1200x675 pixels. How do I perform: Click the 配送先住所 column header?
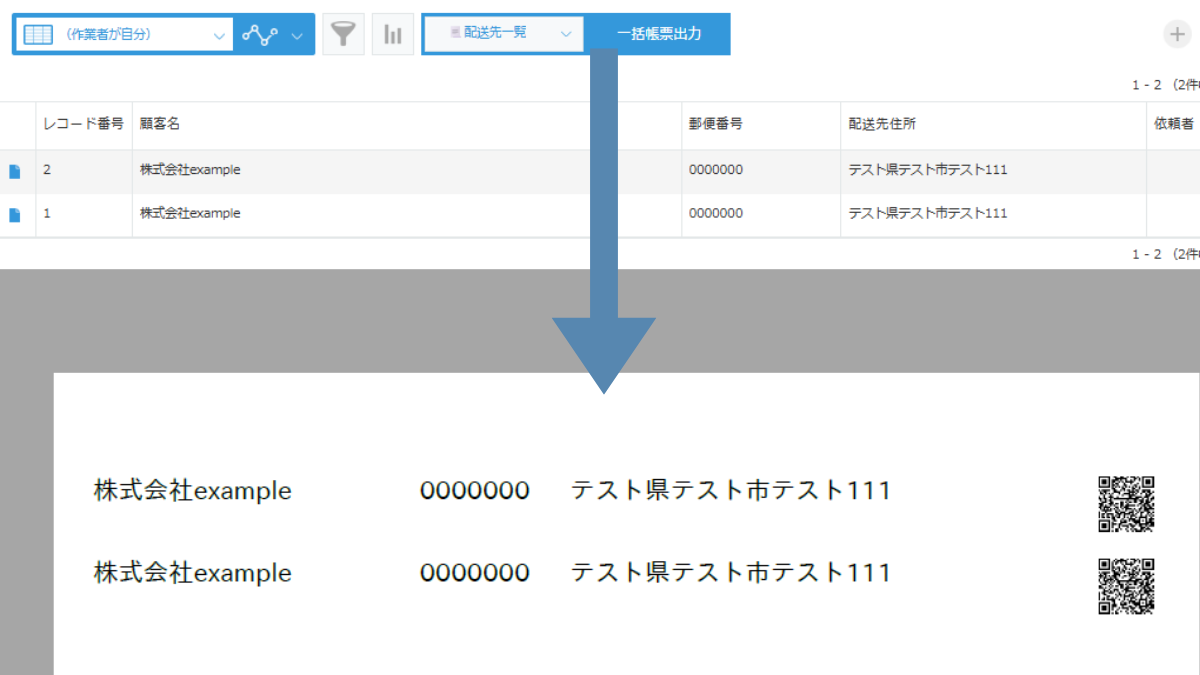[x=881, y=125]
